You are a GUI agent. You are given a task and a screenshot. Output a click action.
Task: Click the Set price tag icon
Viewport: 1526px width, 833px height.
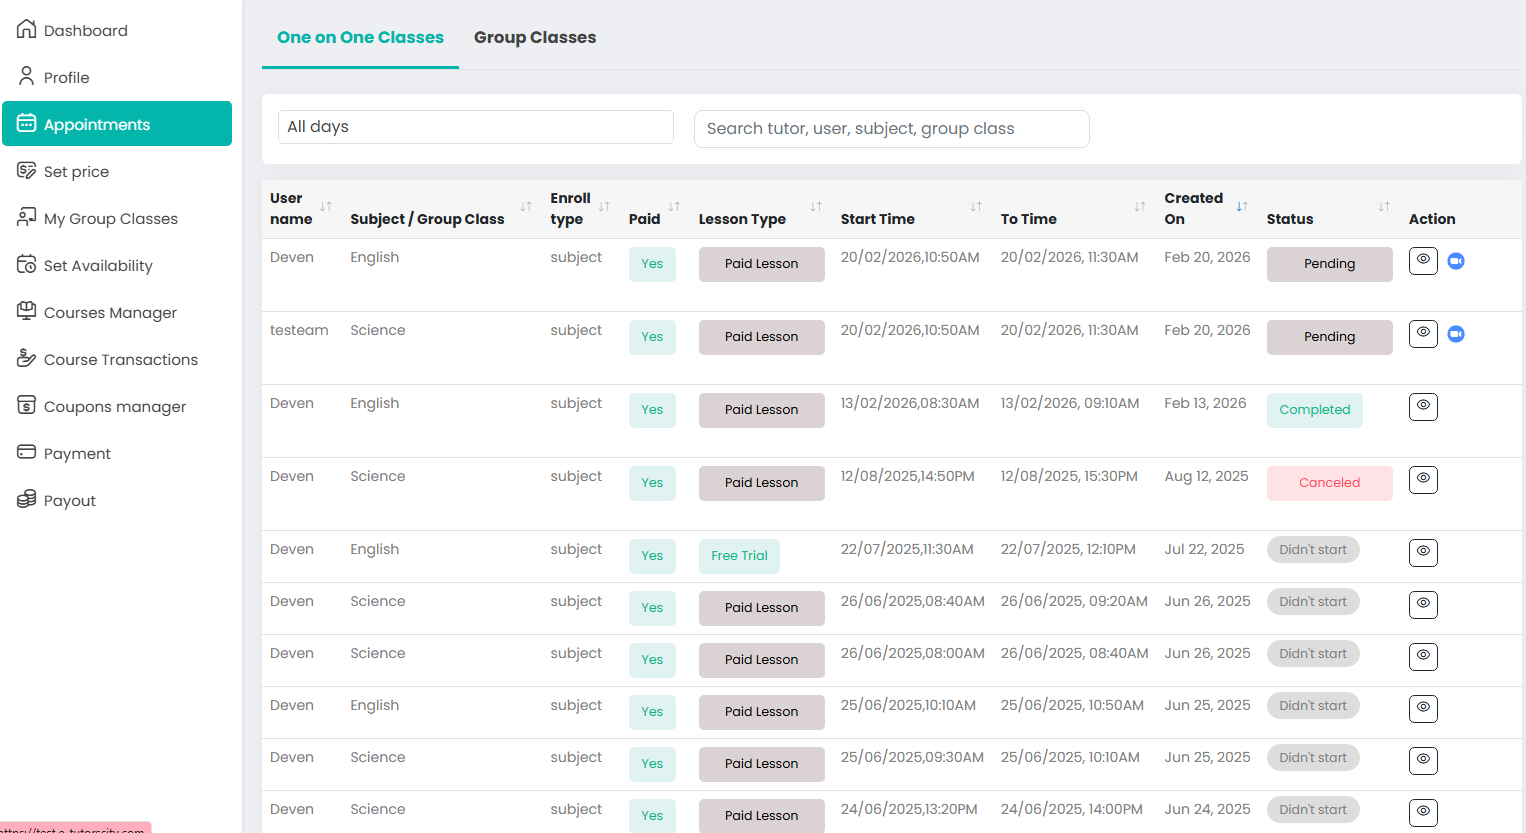[27, 170]
